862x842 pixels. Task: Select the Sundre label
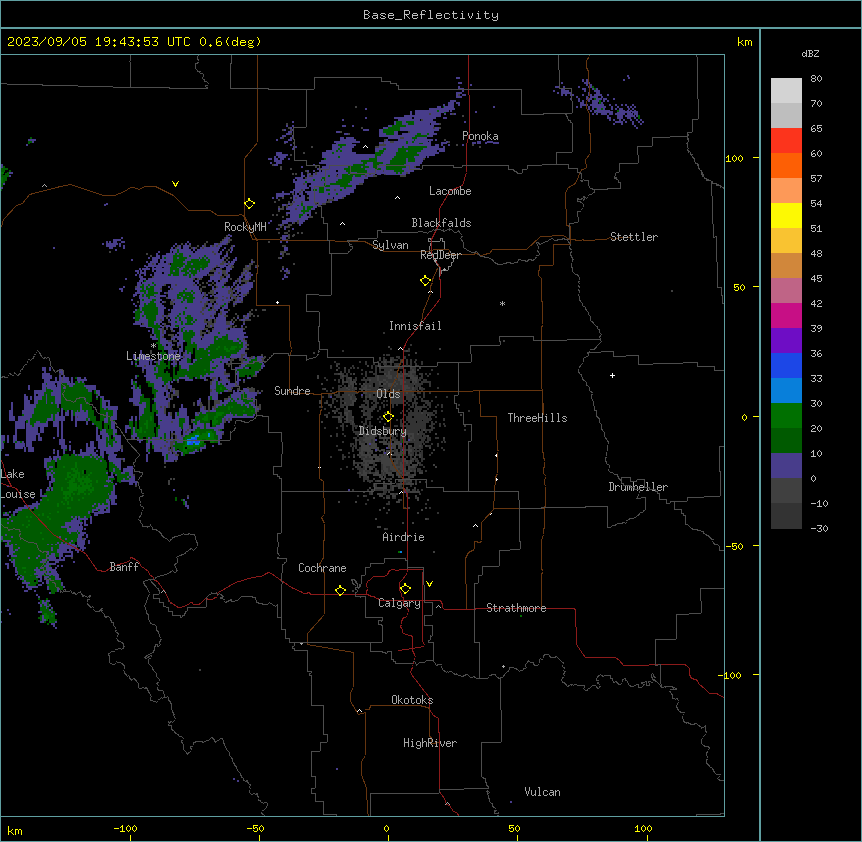(x=292, y=391)
